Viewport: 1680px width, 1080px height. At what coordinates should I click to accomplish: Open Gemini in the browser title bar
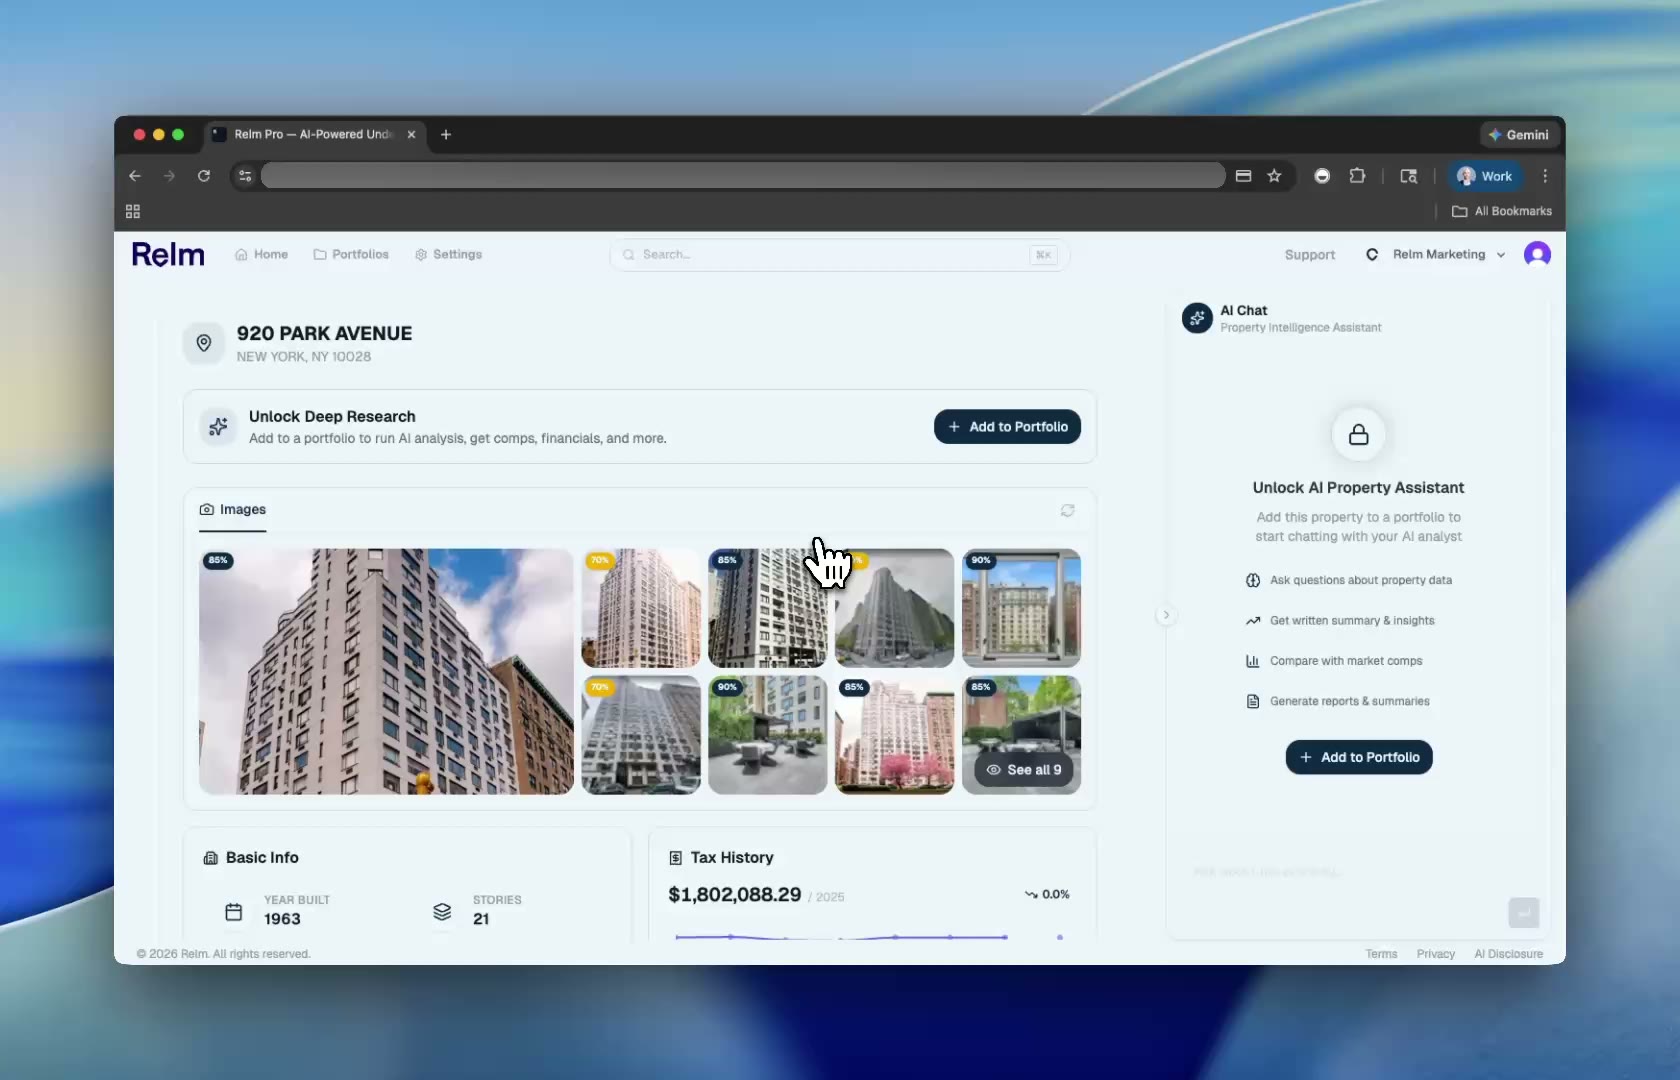tap(1518, 135)
